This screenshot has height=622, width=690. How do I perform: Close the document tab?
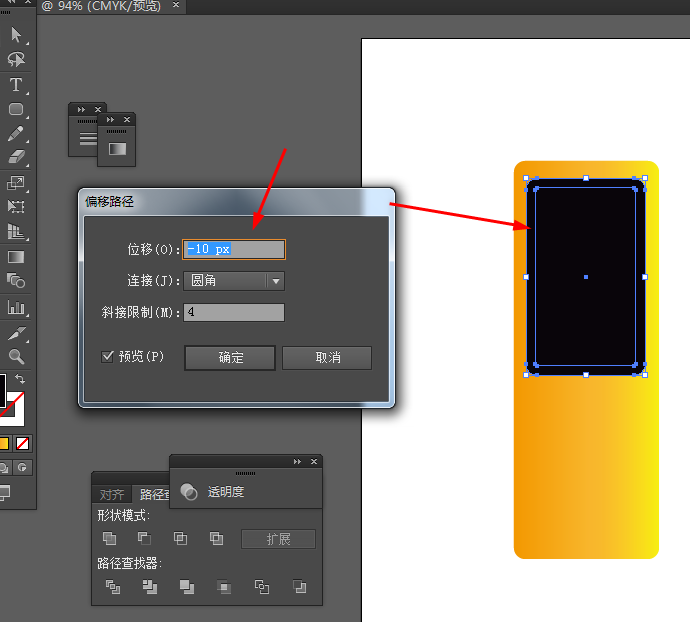(176, 5)
